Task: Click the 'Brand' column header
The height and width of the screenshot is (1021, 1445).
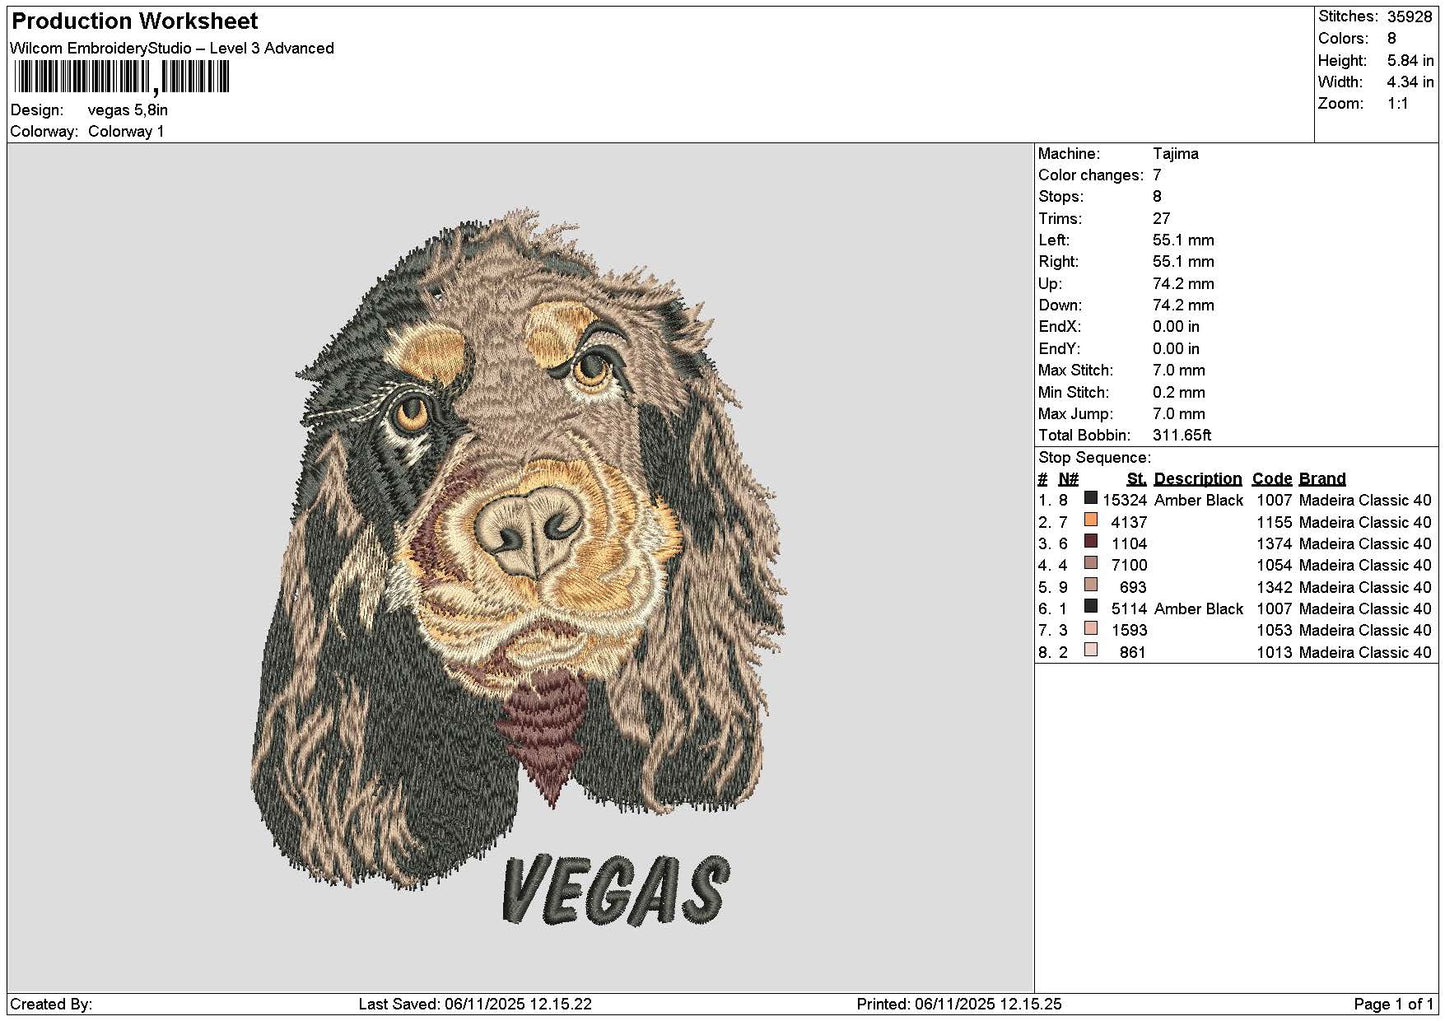Action: coord(1322,479)
